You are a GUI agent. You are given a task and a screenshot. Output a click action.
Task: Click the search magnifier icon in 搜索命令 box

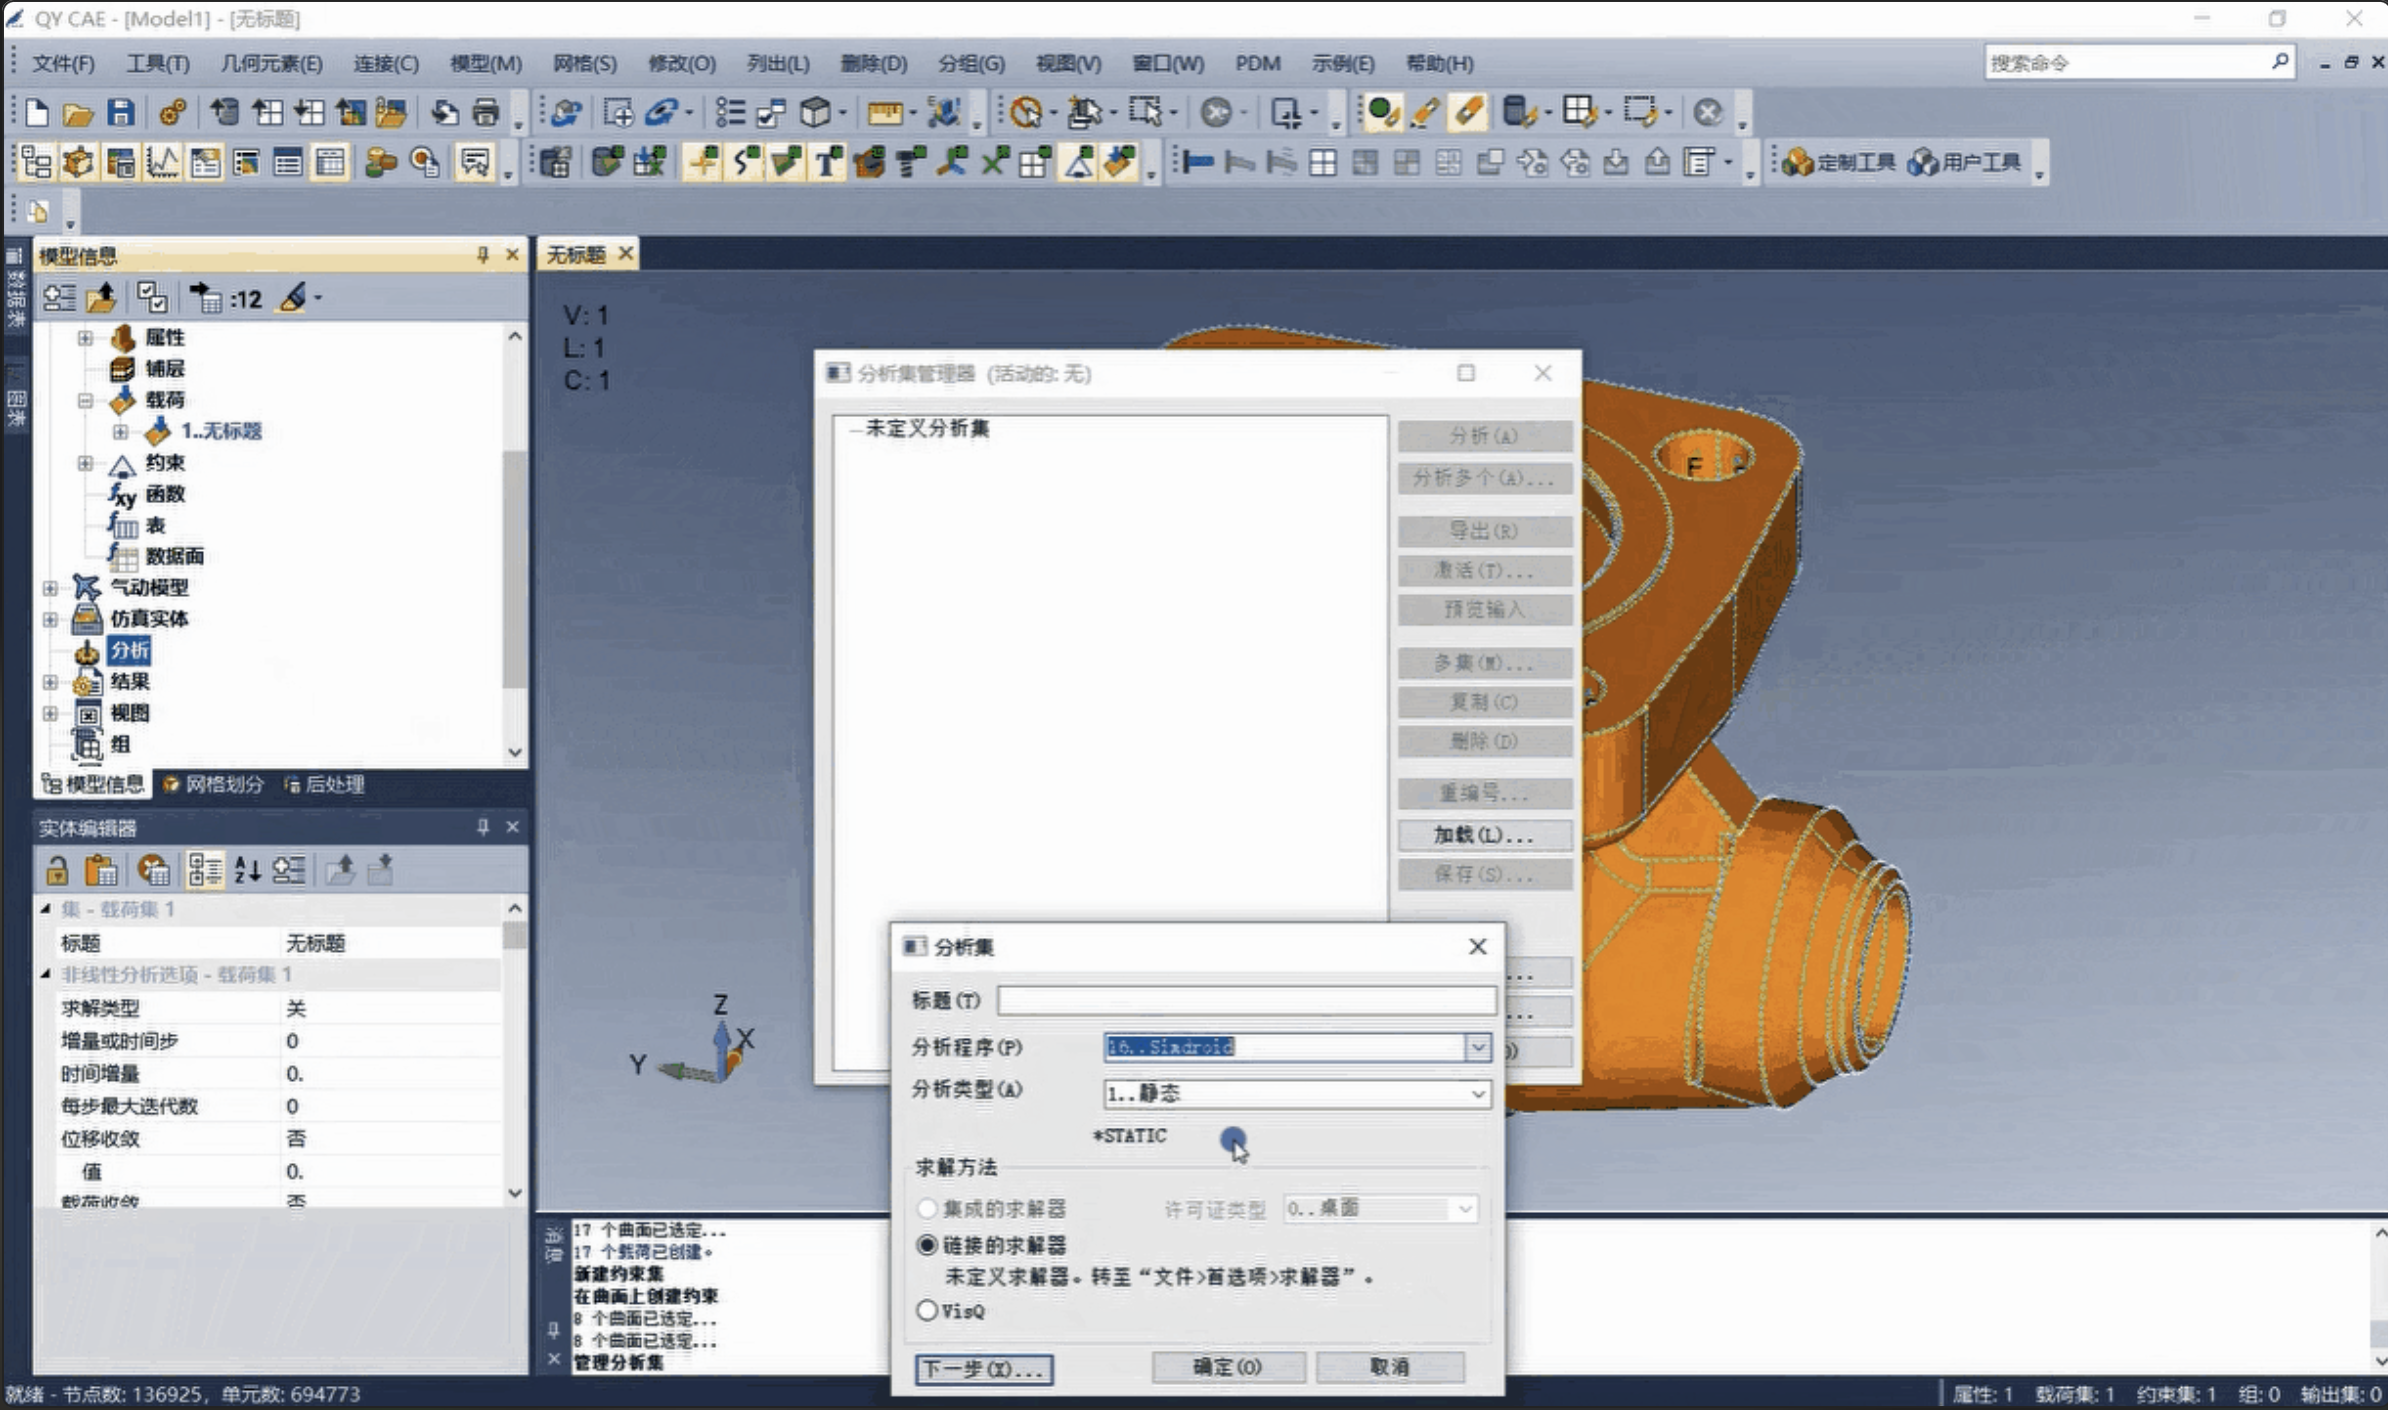2279,62
